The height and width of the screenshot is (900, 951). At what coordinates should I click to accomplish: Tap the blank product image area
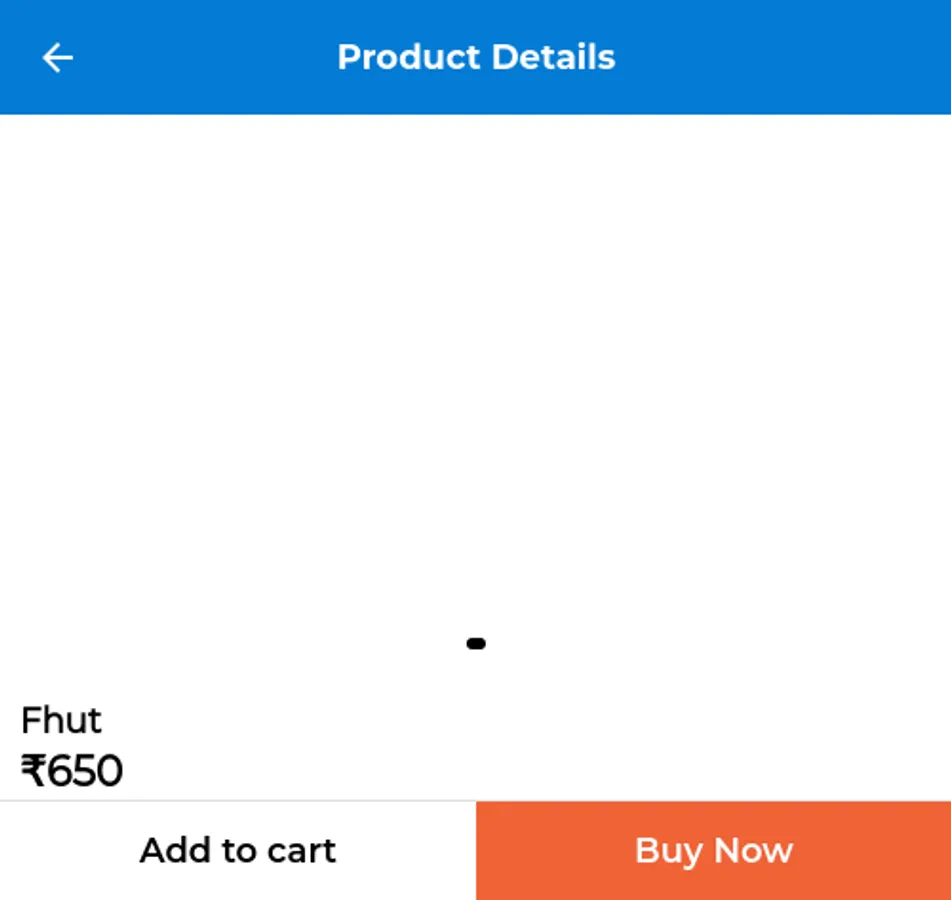point(476,370)
